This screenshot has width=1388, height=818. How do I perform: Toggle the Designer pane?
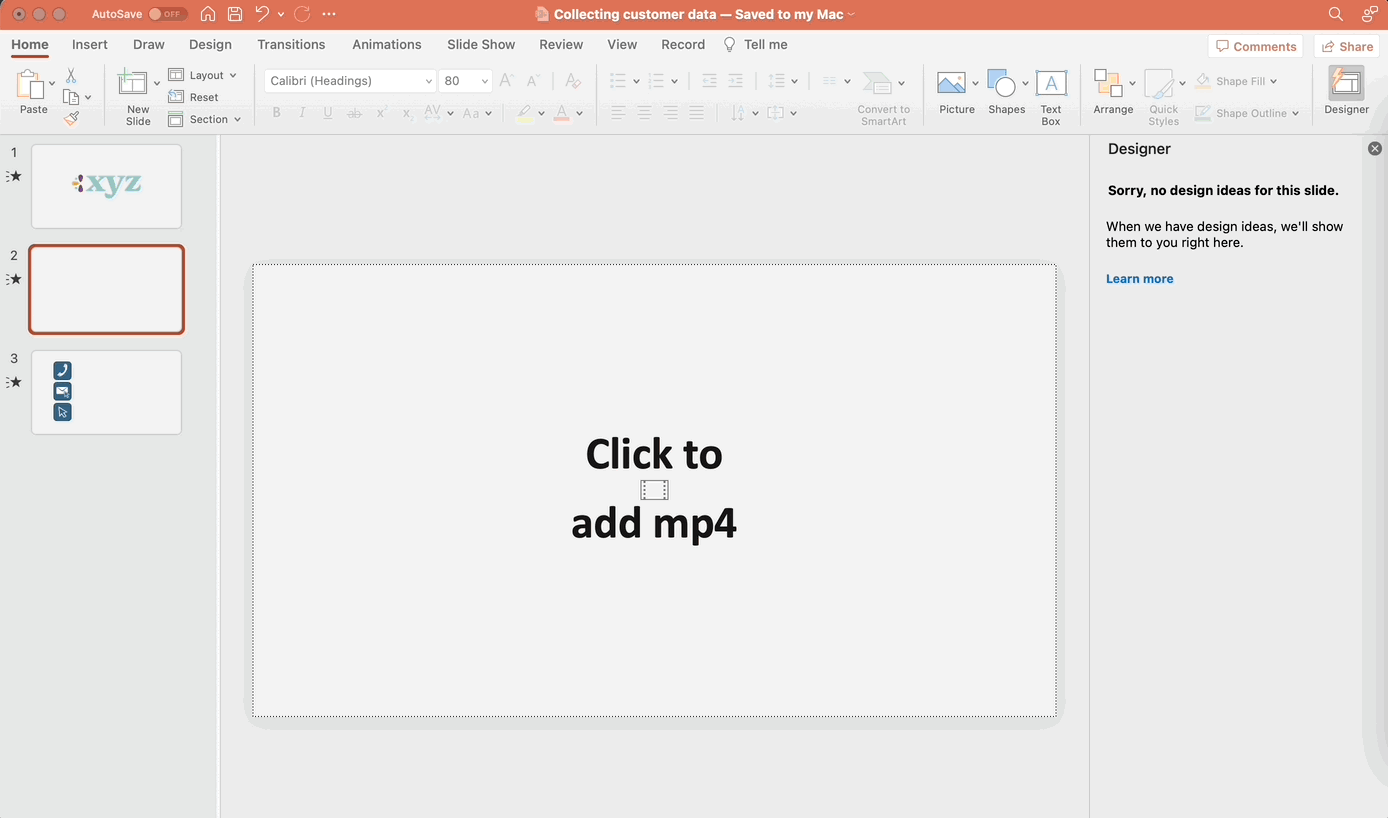pyautogui.click(x=1345, y=92)
